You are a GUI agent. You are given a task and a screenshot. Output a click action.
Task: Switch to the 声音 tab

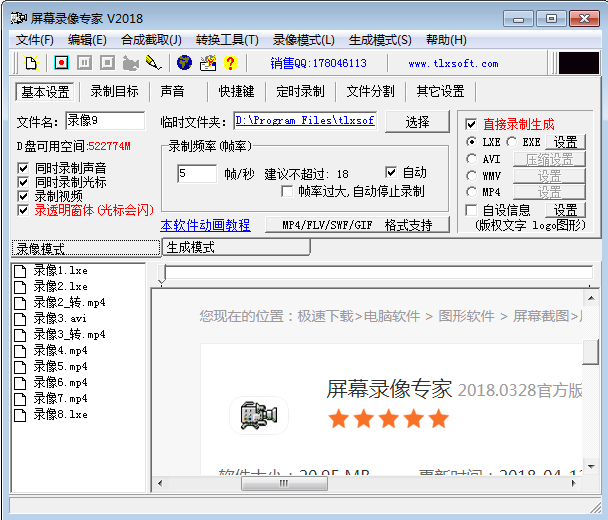[x=173, y=92]
